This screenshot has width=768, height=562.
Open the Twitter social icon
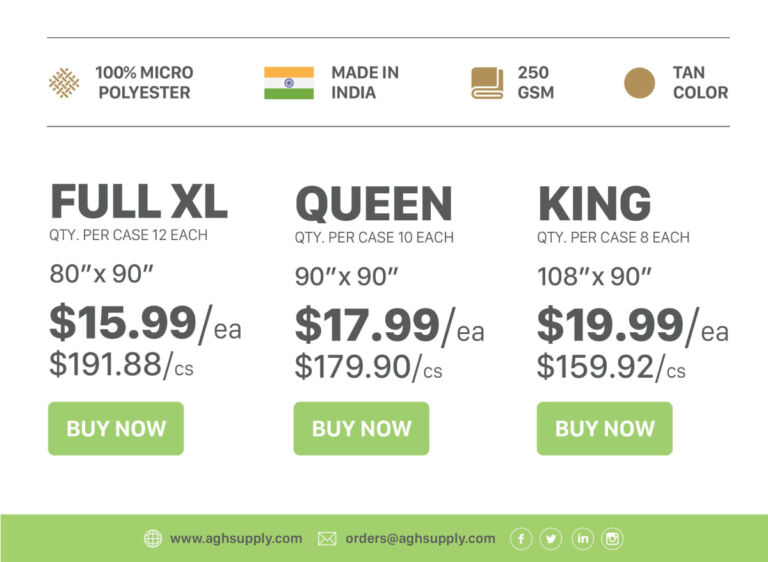click(551, 539)
